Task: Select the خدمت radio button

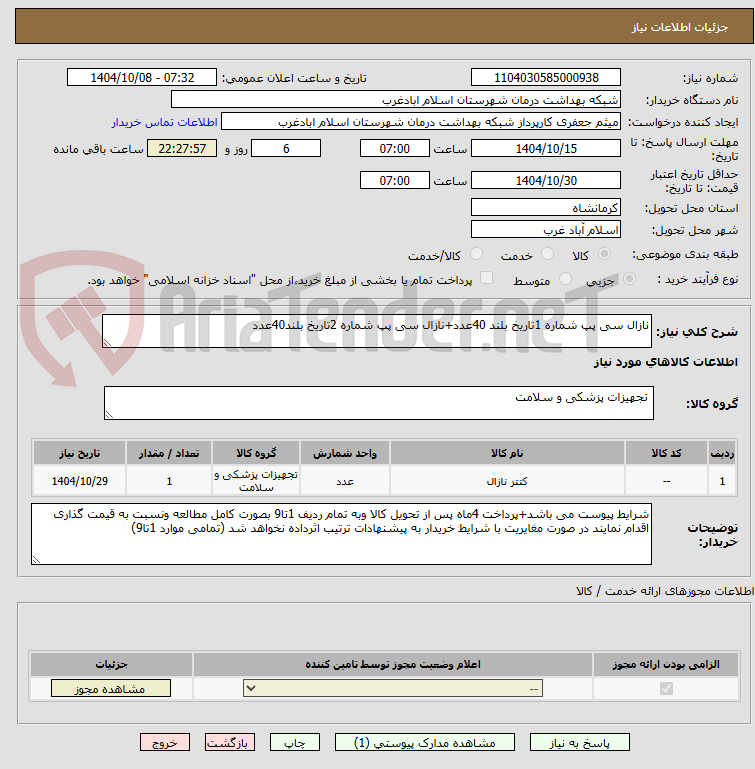Action: [547, 254]
